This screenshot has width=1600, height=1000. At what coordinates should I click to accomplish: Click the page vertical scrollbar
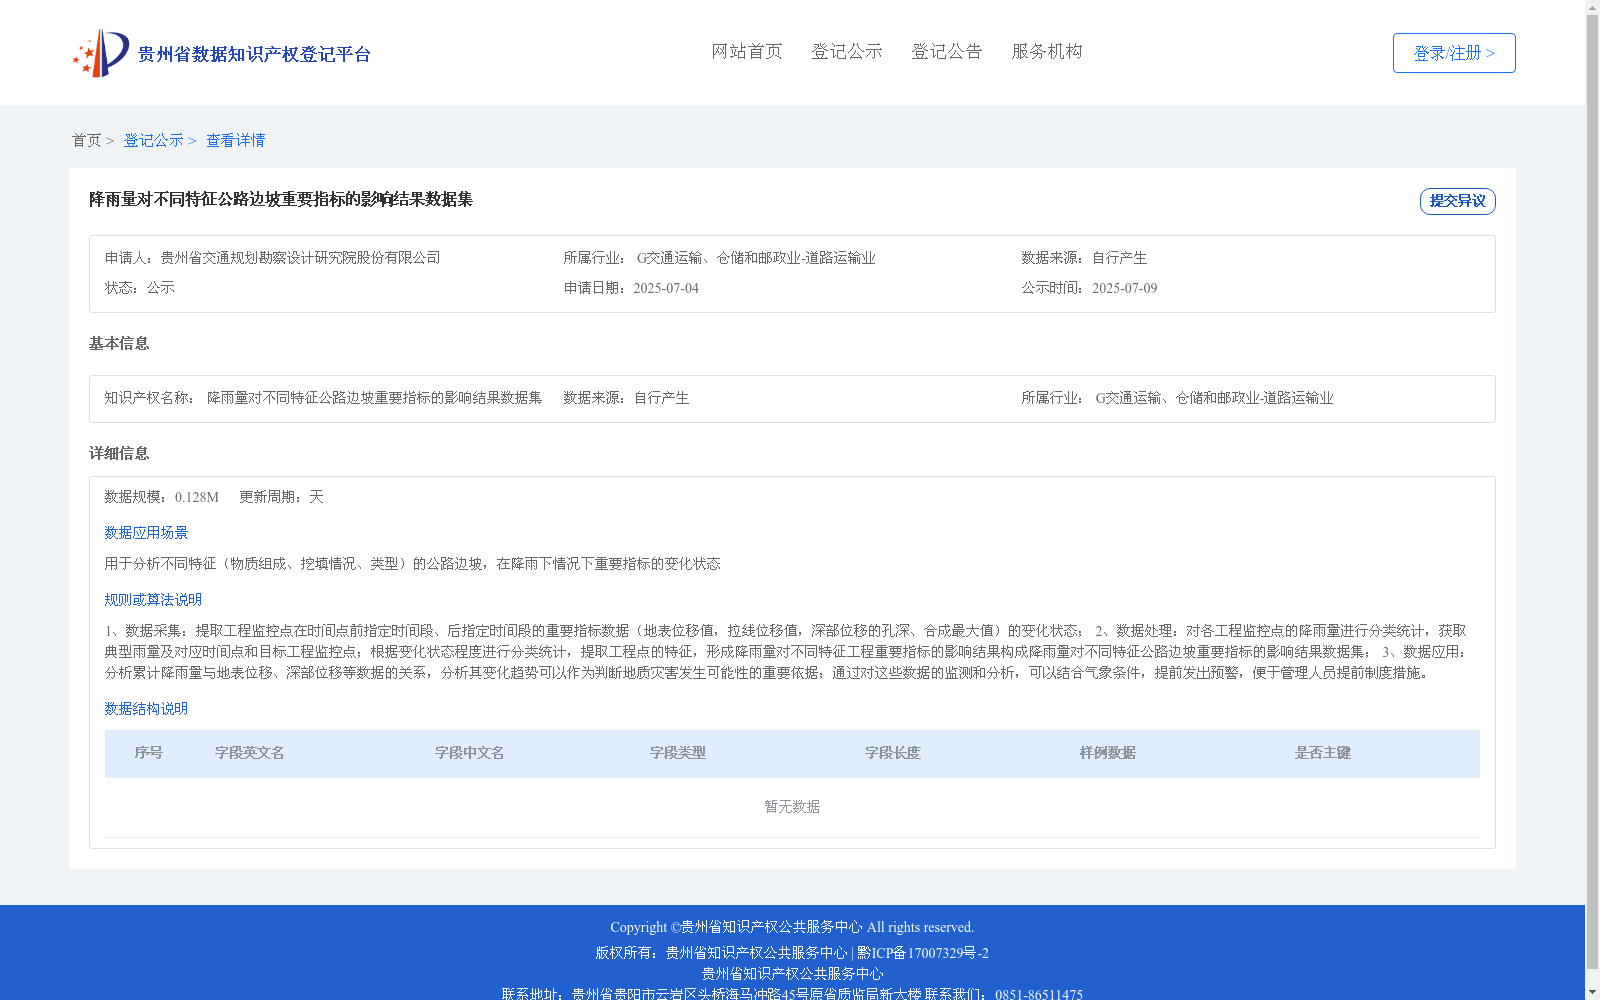click(x=1592, y=490)
